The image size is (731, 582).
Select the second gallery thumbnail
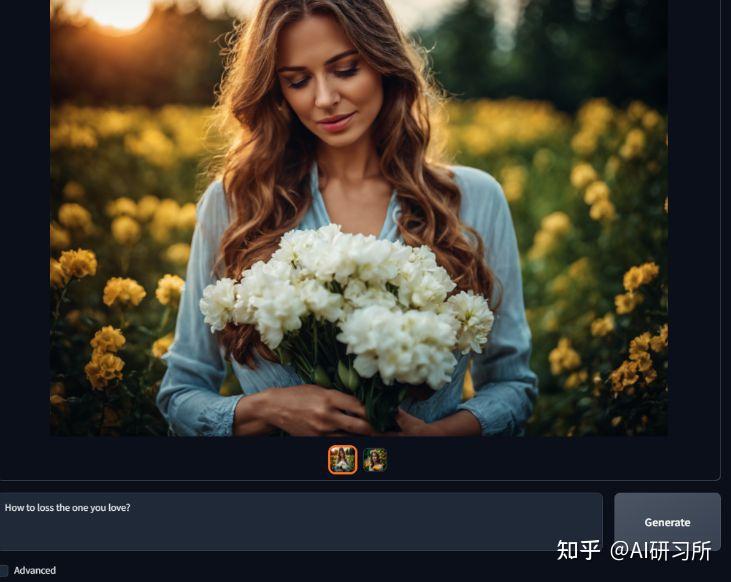375,459
